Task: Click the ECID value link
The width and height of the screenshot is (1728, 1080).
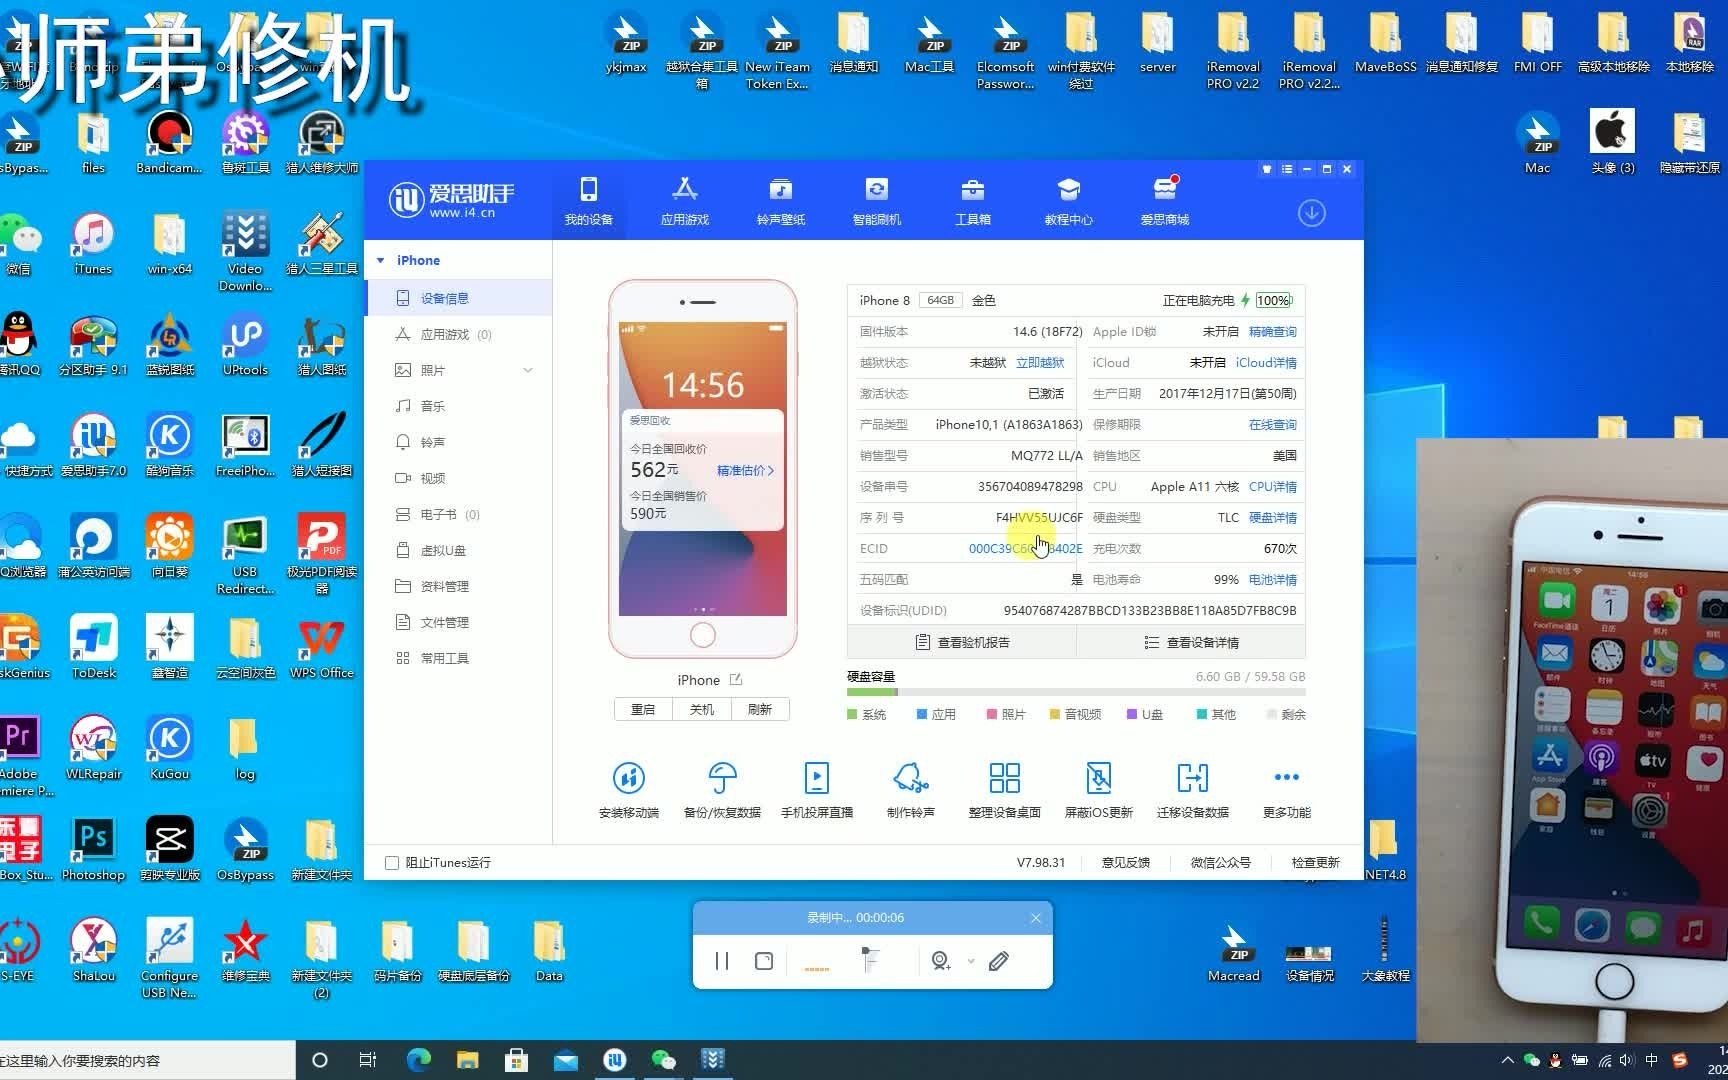Action: pyautogui.click(x=1025, y=548)
